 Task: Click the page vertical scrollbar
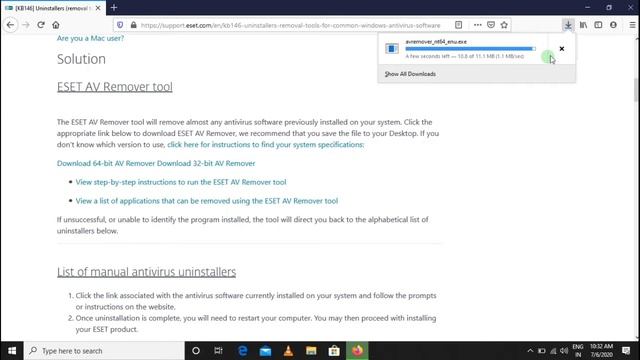[x=636, y=90]
